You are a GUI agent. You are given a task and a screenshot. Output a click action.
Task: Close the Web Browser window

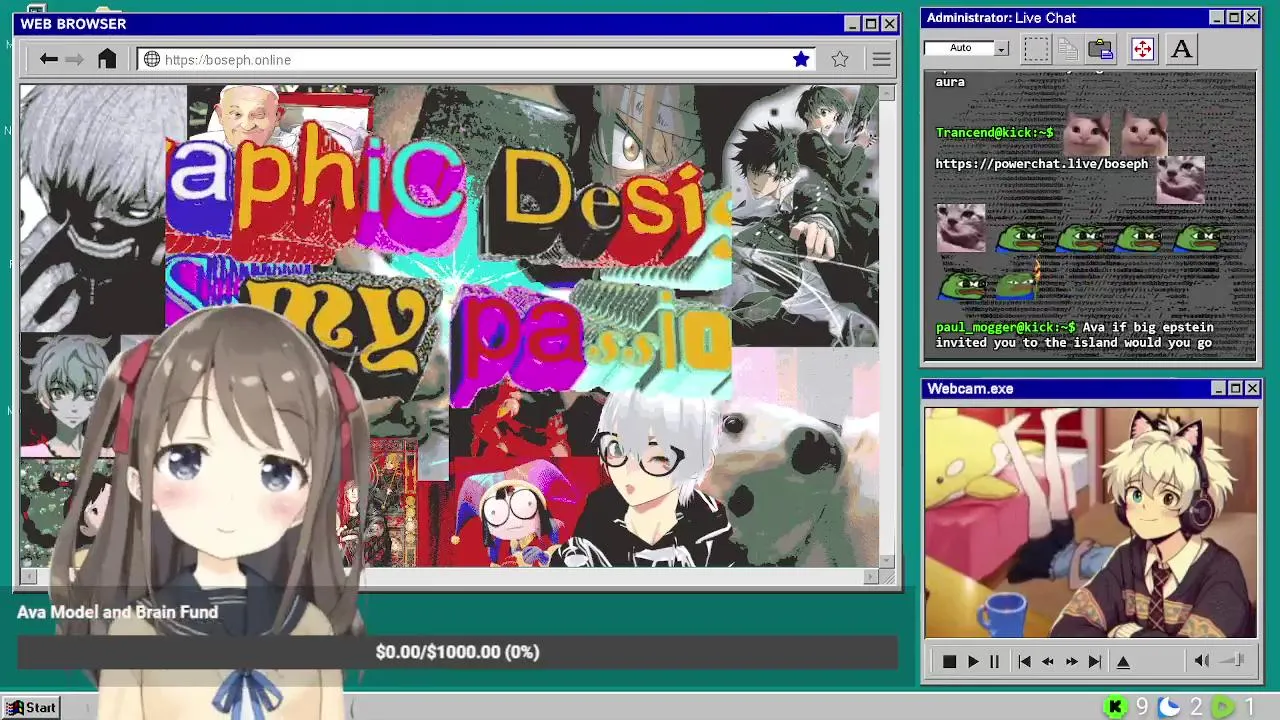(x=889, y=24)
